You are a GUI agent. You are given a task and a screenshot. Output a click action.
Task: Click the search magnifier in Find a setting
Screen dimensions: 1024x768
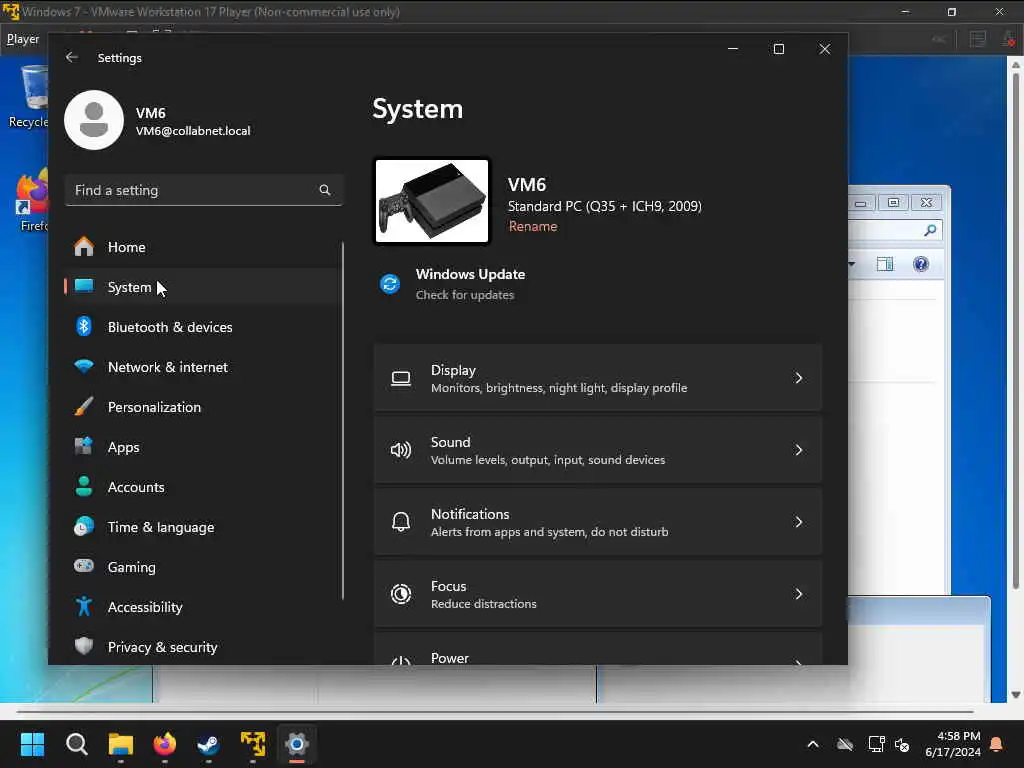point(325,190)
